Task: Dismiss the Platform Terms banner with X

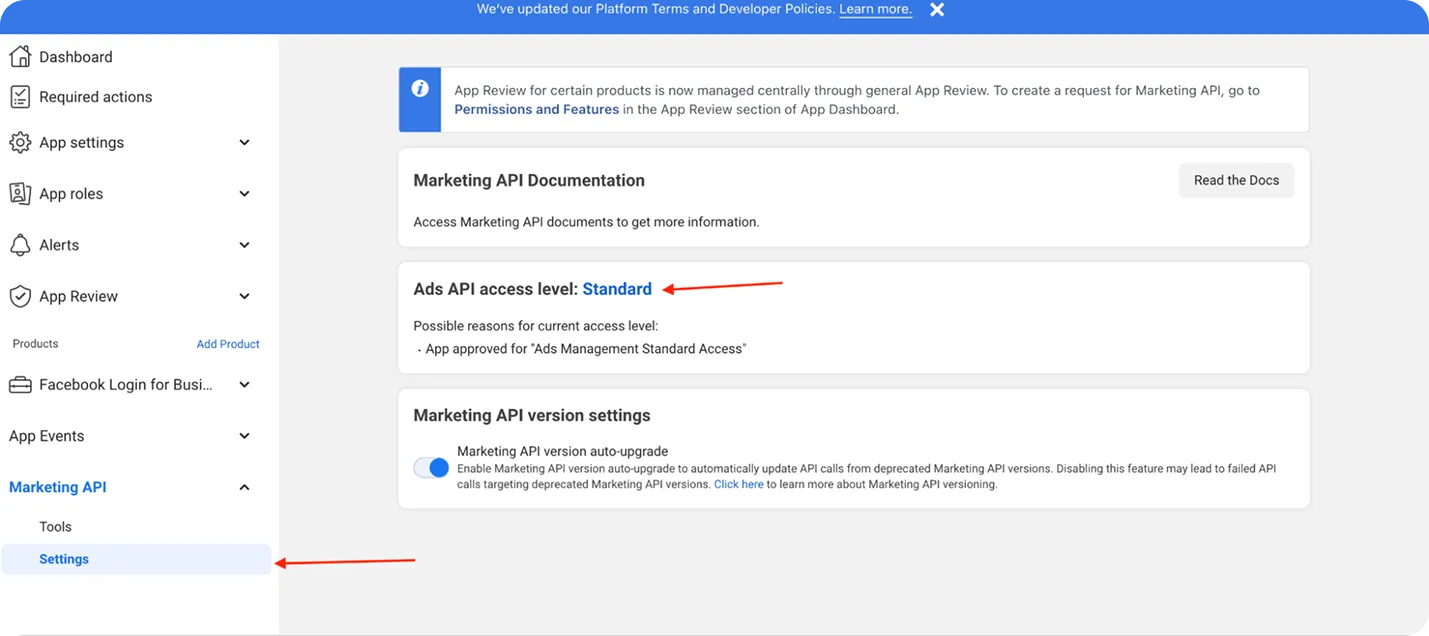Action: pyautogui.click(x=937, y=10)
